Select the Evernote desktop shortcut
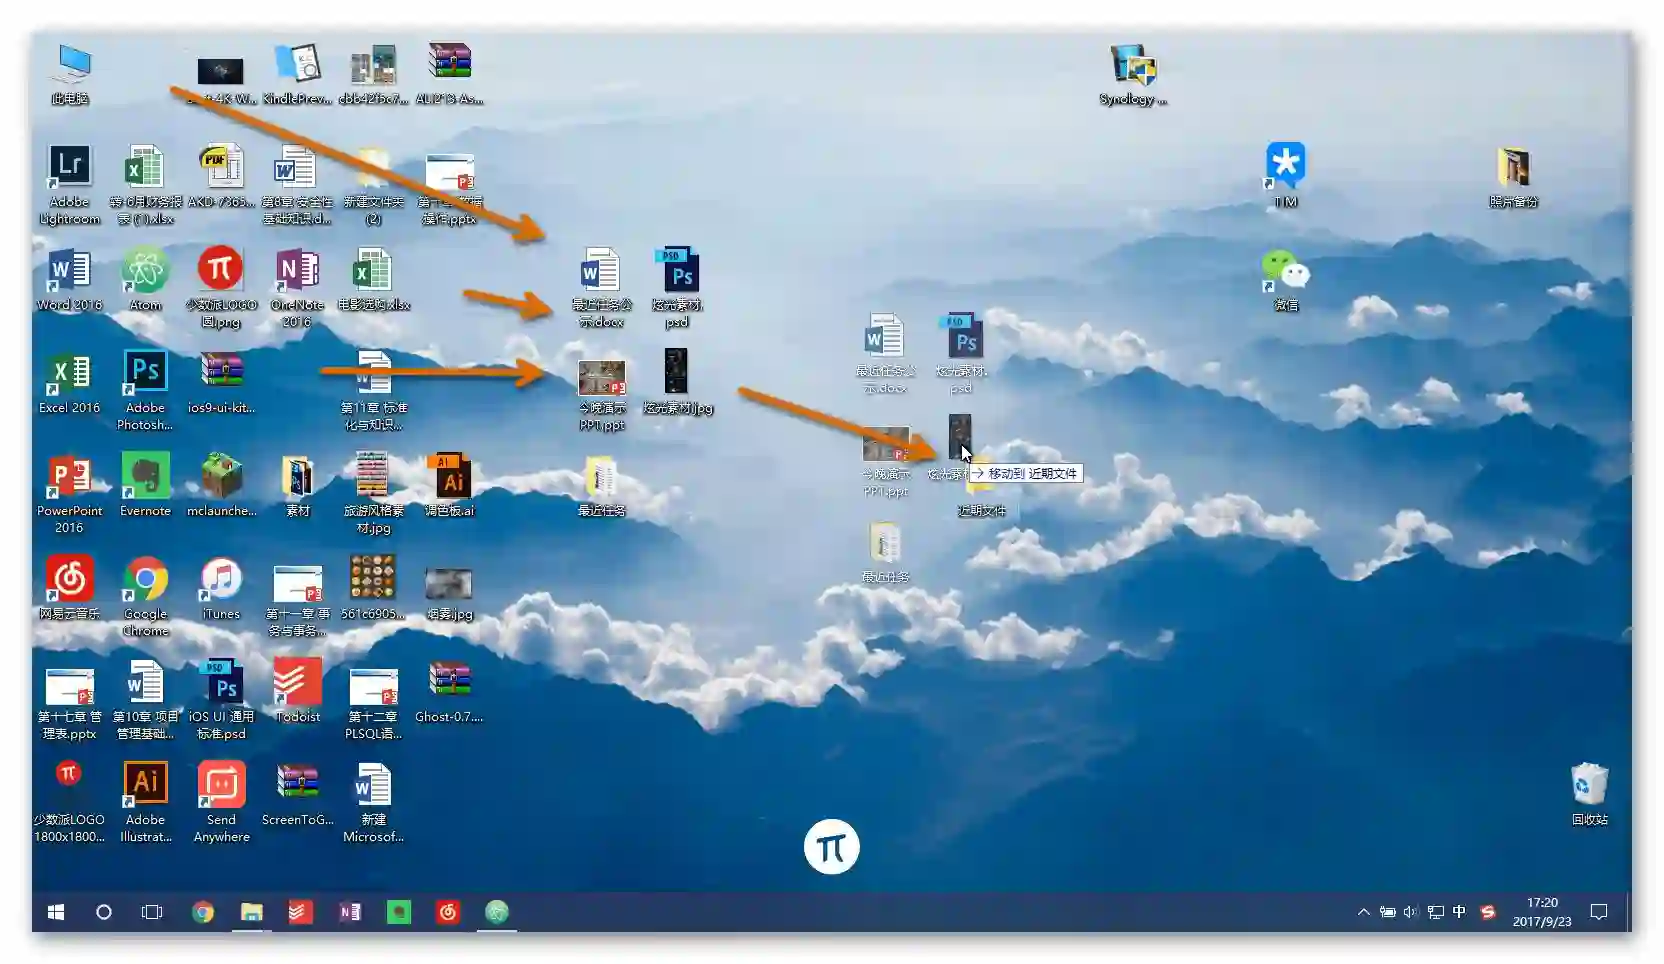Screen dimensions: 1664x964 145,486
